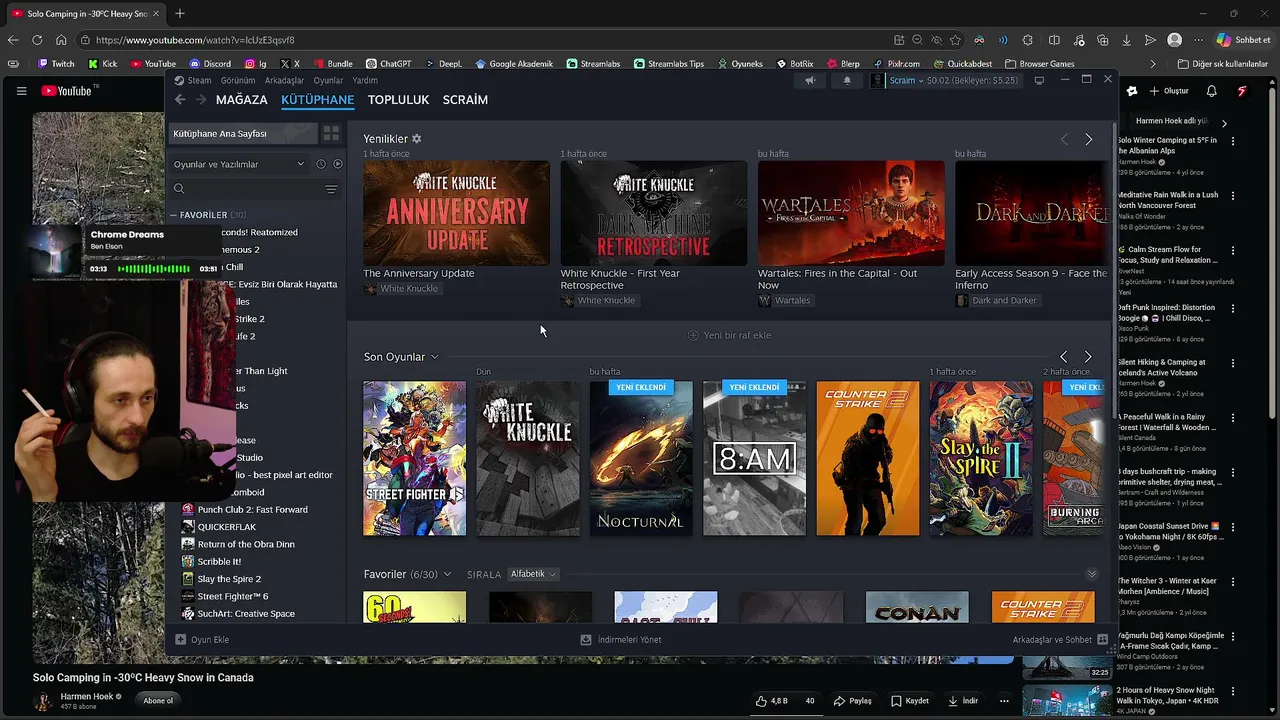Select Punch Club 2: Fast Forward

point(252,510)
